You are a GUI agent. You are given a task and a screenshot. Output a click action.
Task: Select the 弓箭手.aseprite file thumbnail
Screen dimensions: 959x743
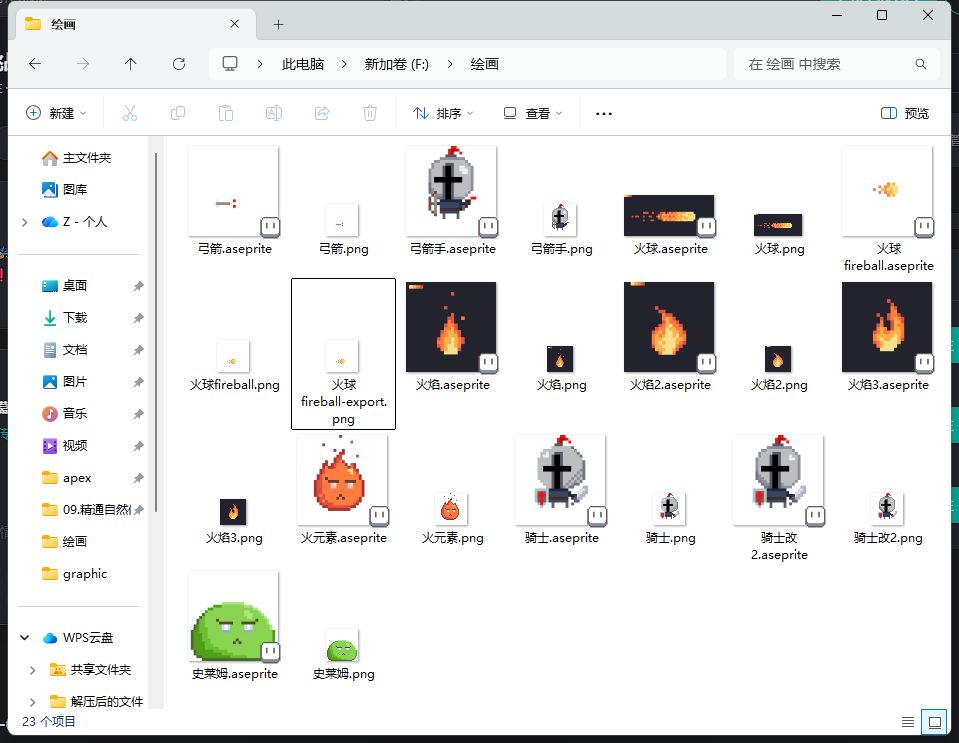(x=452, y=191)
